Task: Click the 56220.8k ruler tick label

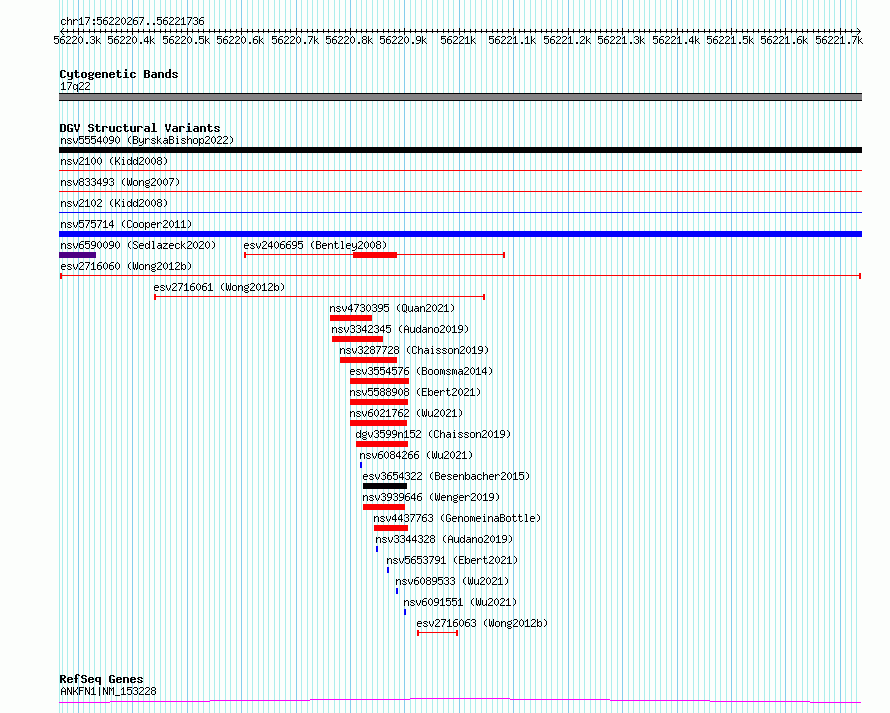Action: click(x=349, y=40)
